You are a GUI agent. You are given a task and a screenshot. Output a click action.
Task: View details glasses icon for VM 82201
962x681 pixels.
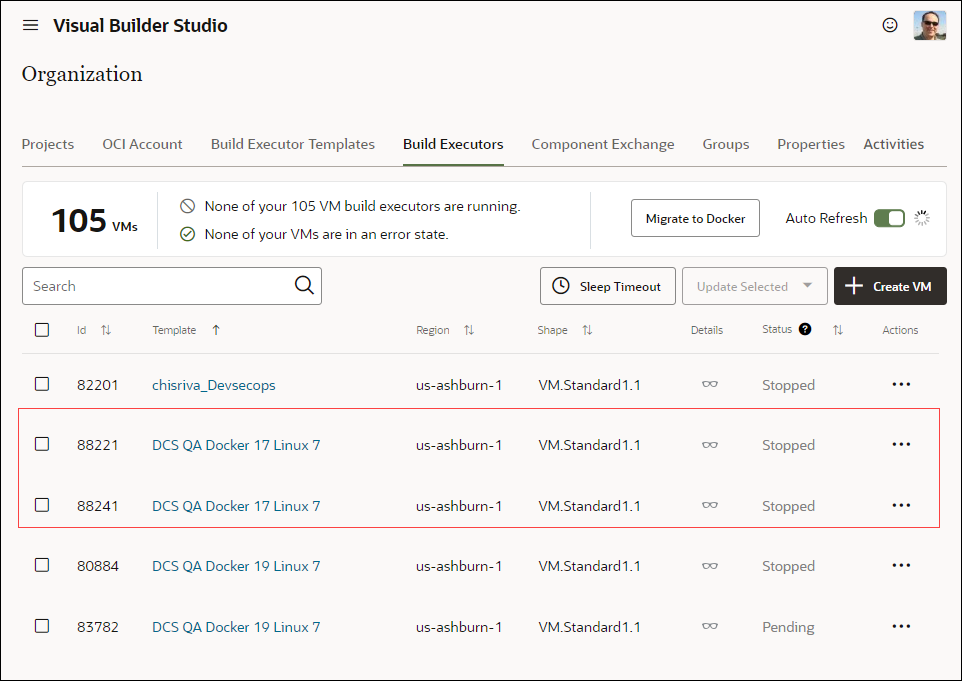(710, 385)
